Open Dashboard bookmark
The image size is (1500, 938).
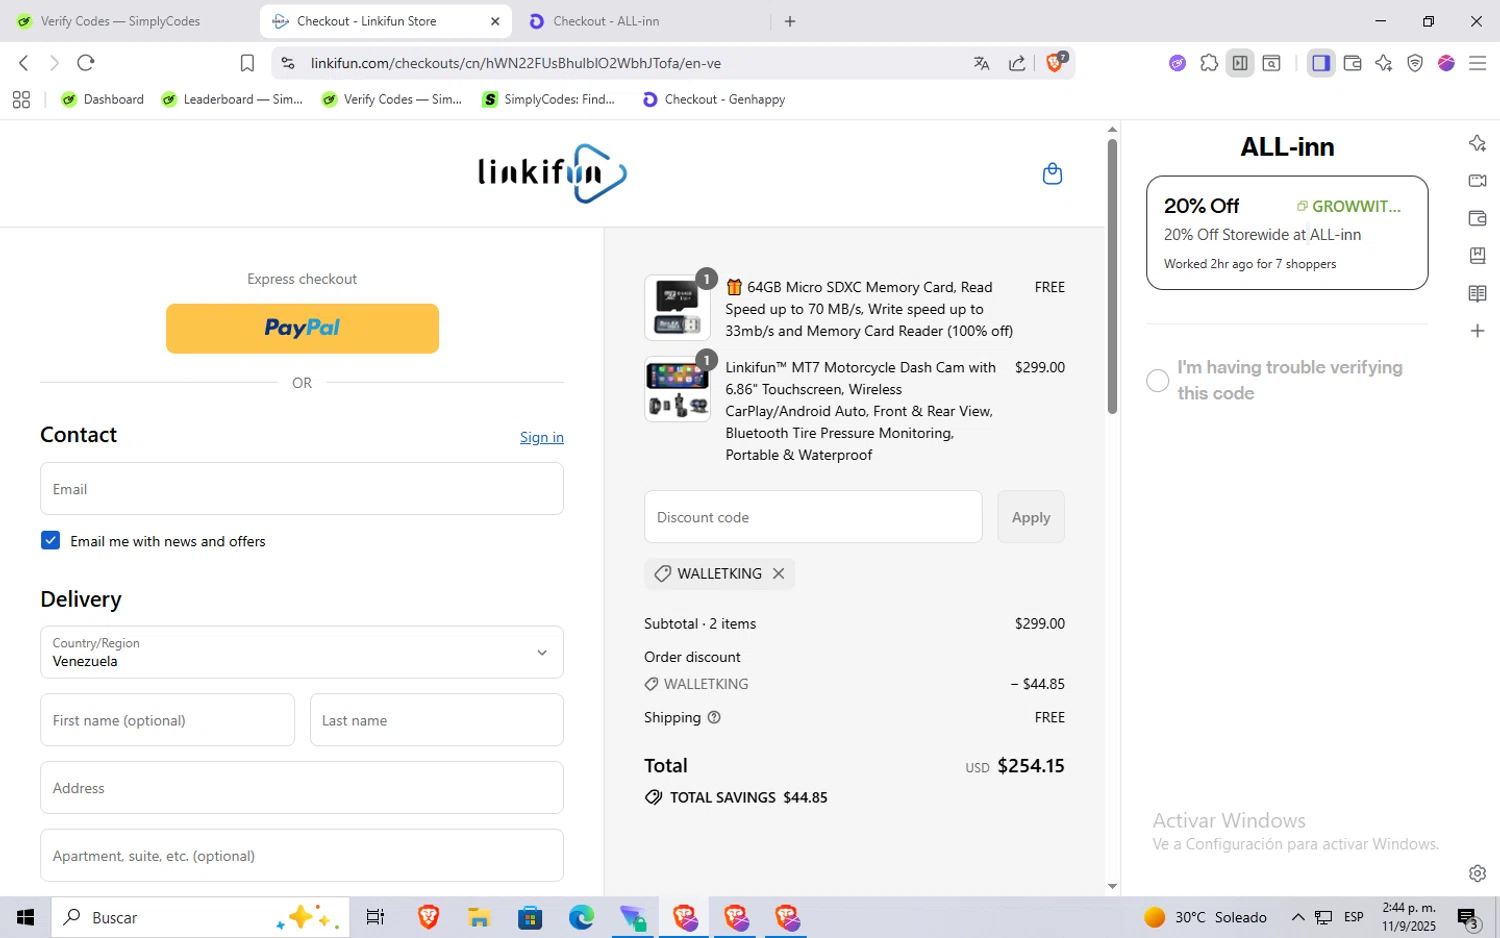click(x=103, y=100)
